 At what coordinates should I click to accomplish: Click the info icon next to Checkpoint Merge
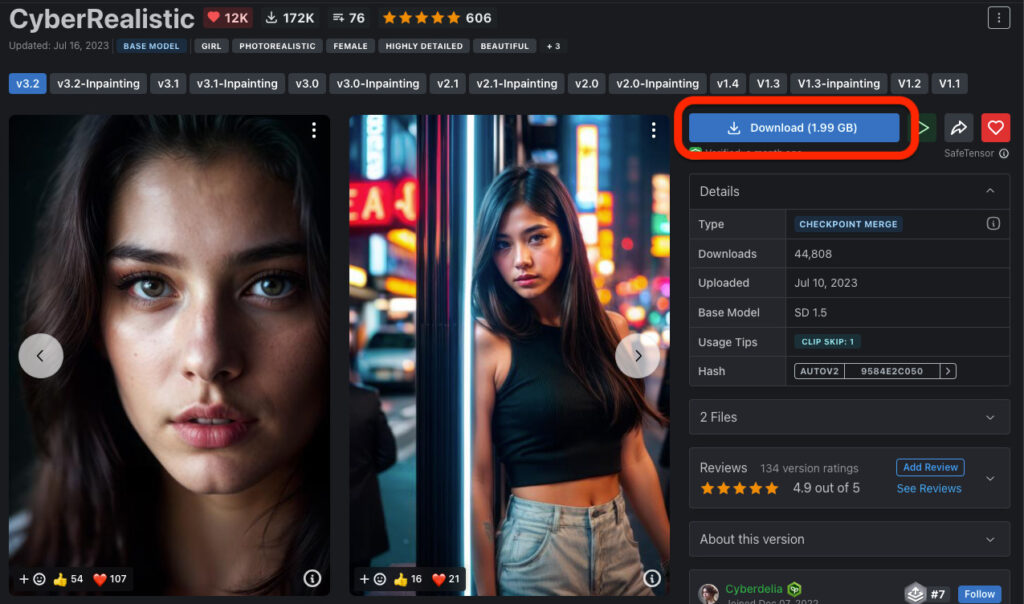click(993, 224)
